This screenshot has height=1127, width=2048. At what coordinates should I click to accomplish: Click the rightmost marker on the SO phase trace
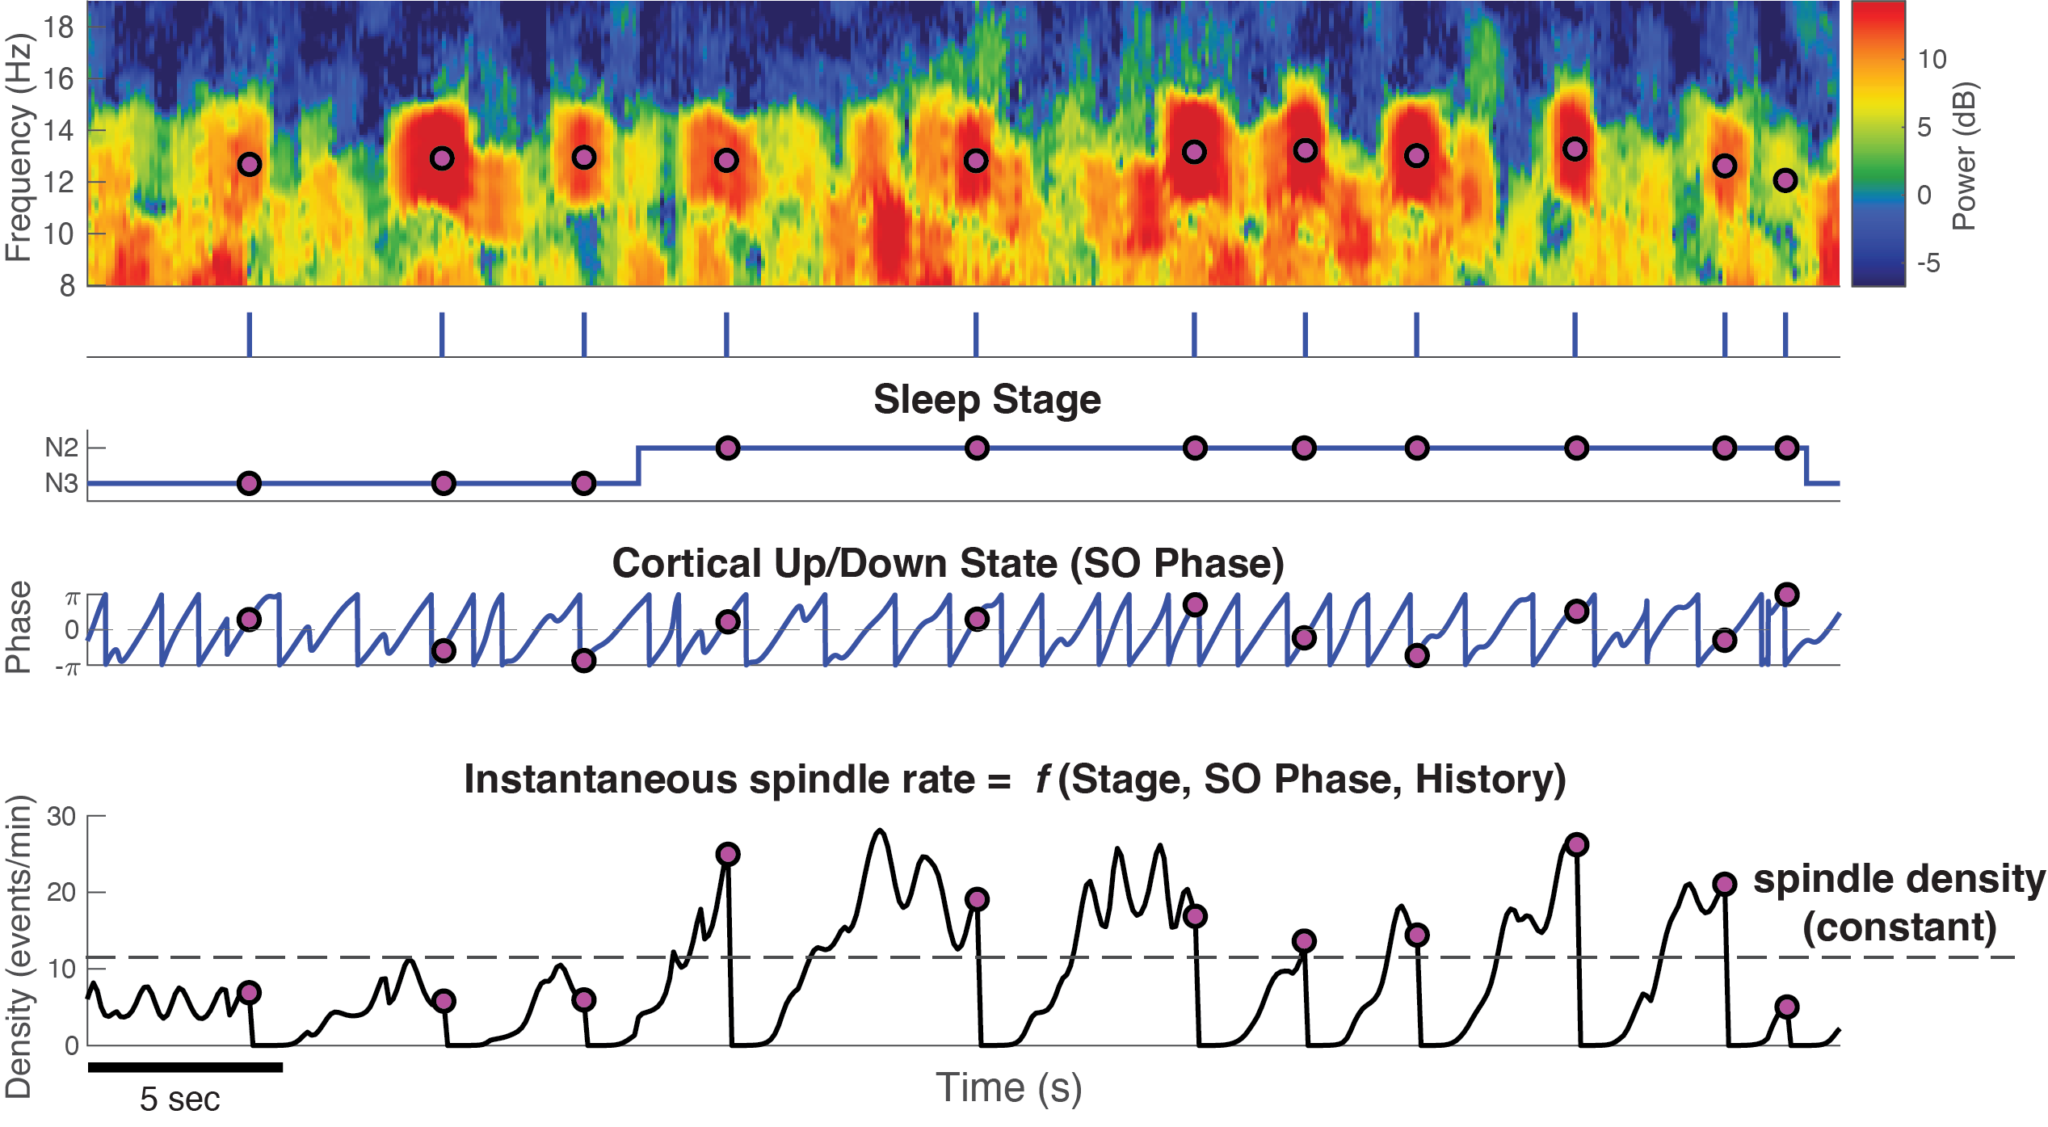[x=1786, y=595]
